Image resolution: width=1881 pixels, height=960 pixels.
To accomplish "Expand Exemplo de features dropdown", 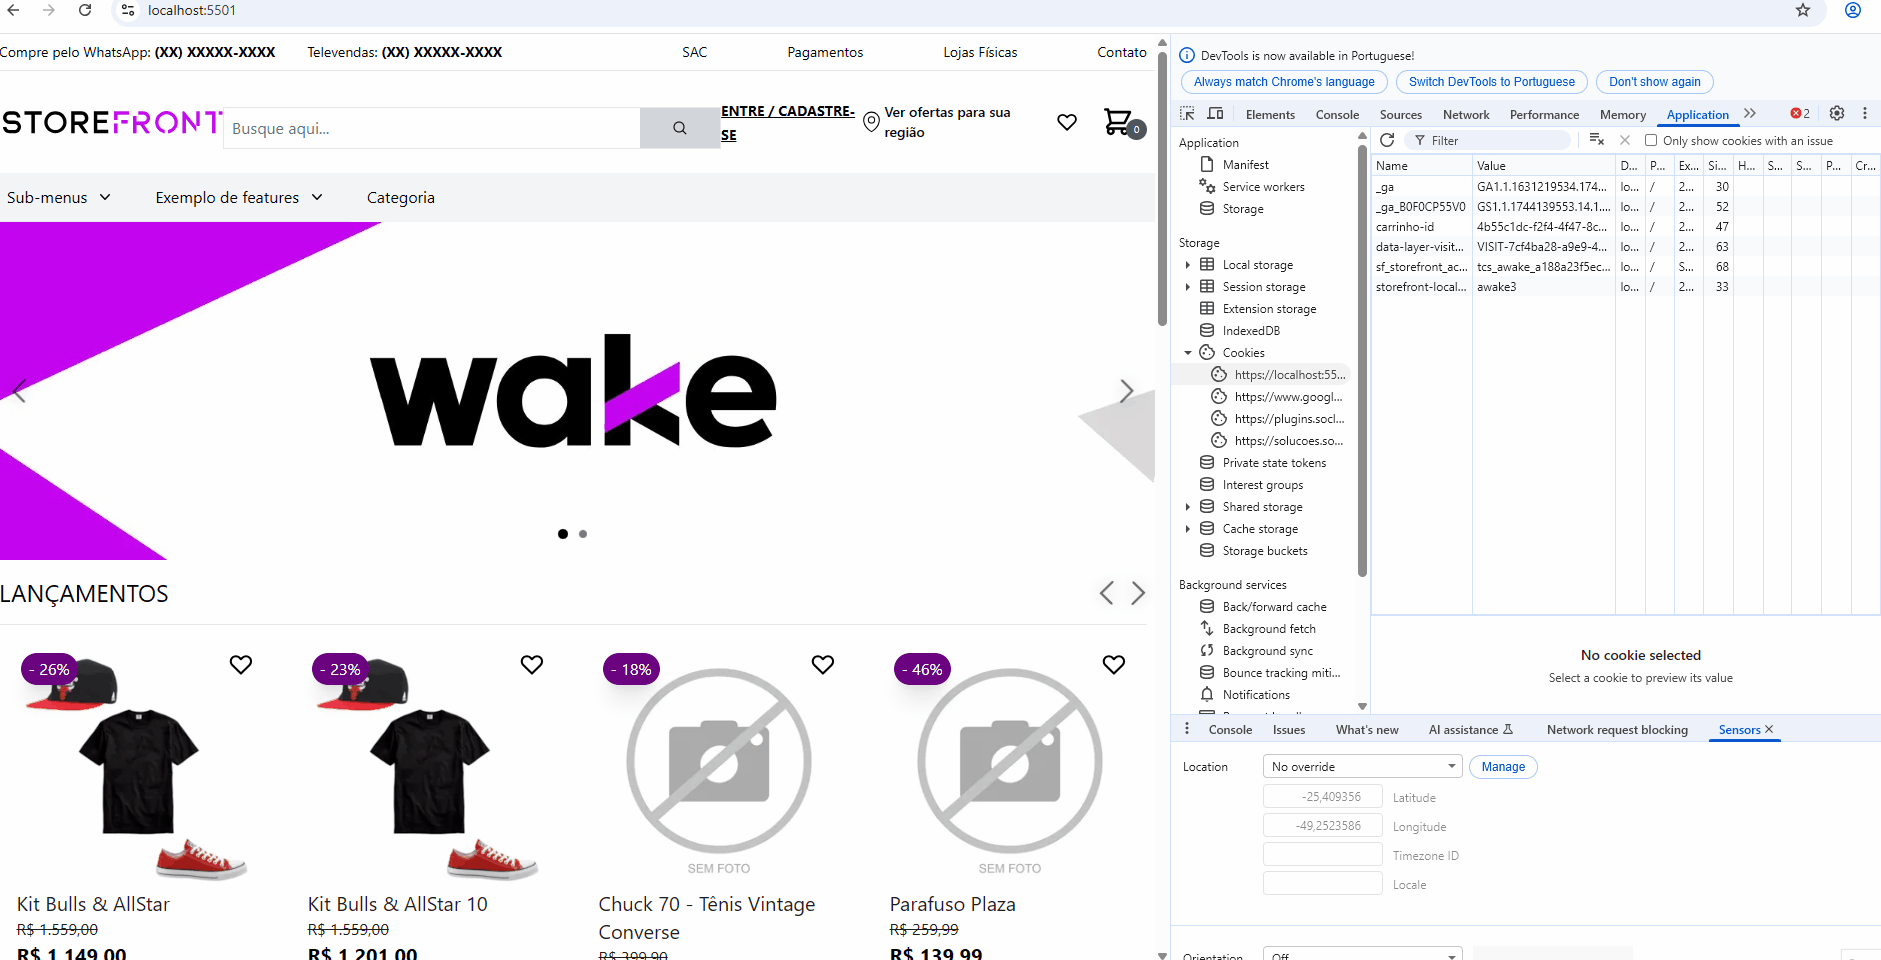I will point(239,198).
